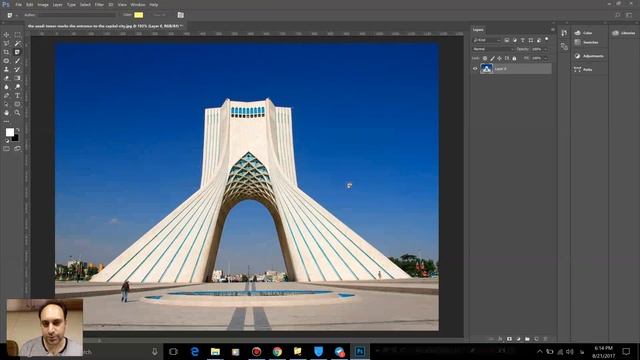Viewport: 640px width, 360px height.
Task: Open the Filter menu
Action: pos(99,4)
